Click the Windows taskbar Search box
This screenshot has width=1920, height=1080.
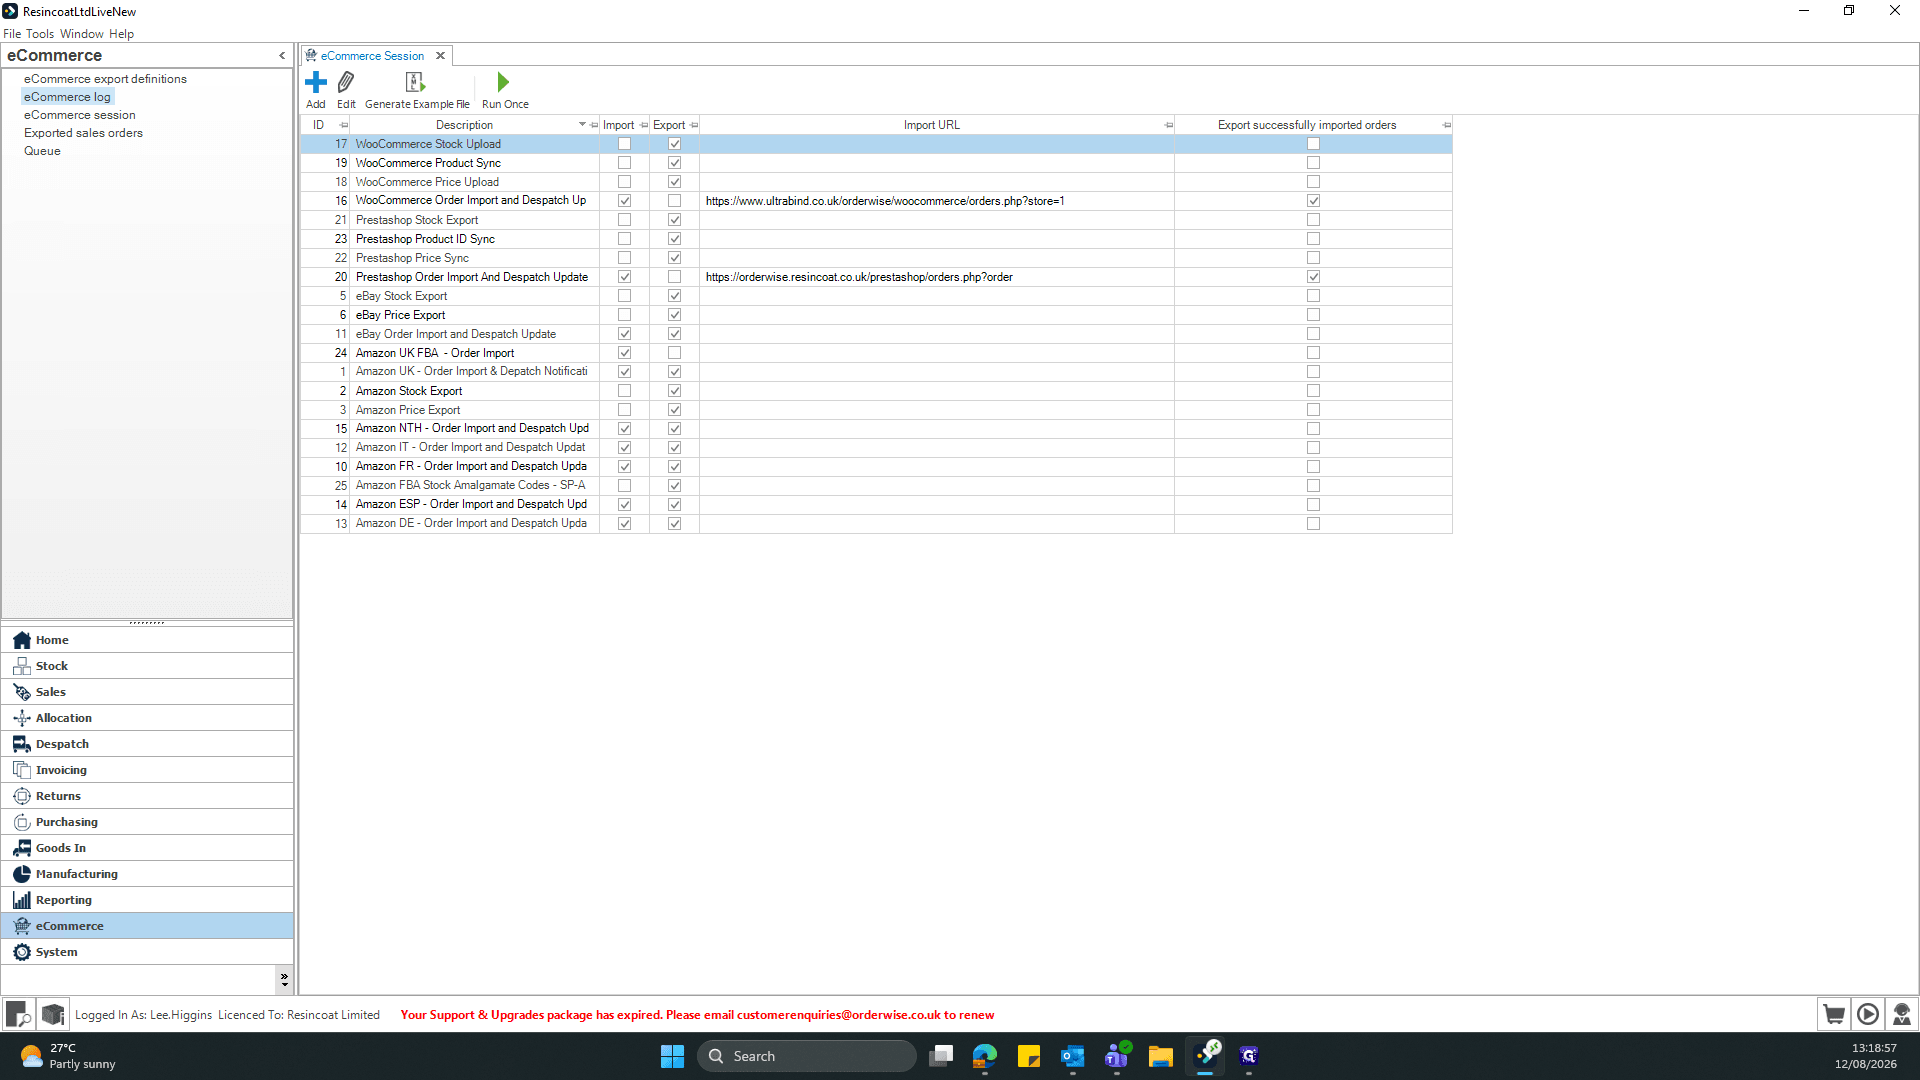click(x=807, y=1056)
